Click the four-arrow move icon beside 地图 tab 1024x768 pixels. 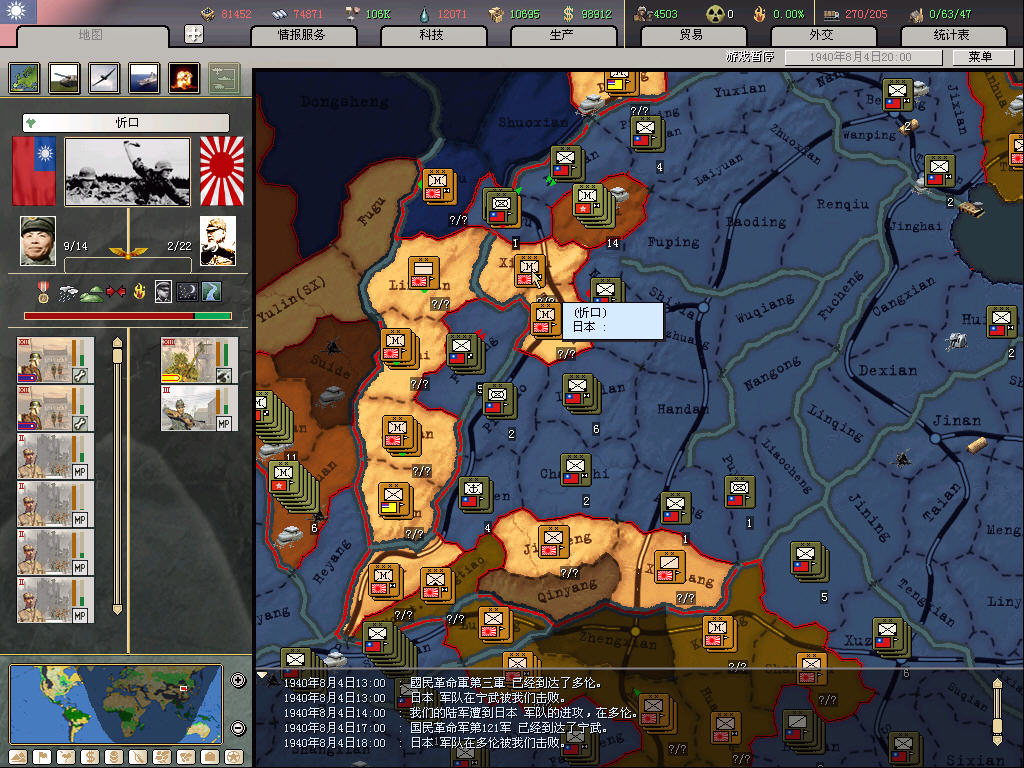pos(194,34)
